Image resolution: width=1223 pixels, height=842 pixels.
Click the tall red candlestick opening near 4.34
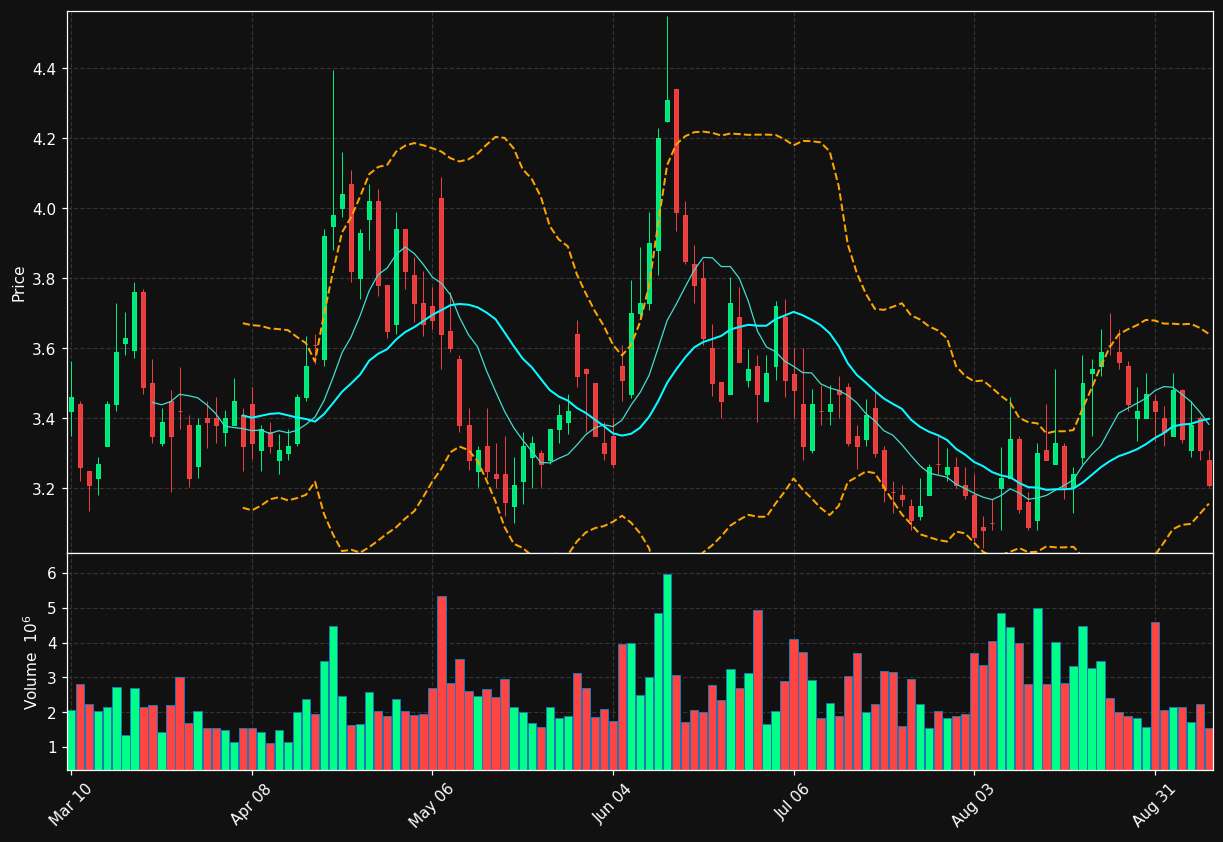point(676,151)
